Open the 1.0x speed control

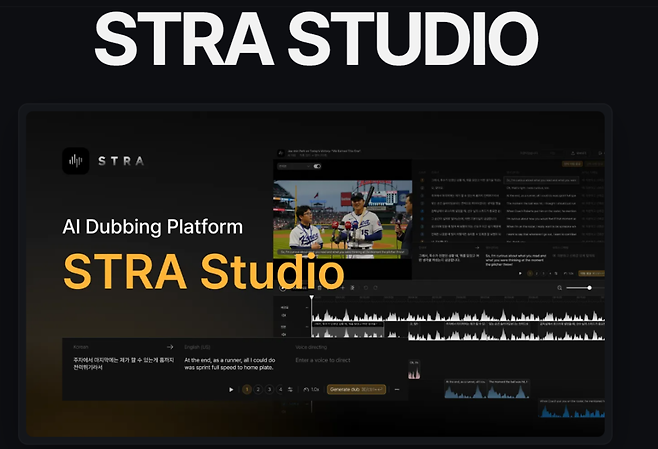tap(311, 389)
